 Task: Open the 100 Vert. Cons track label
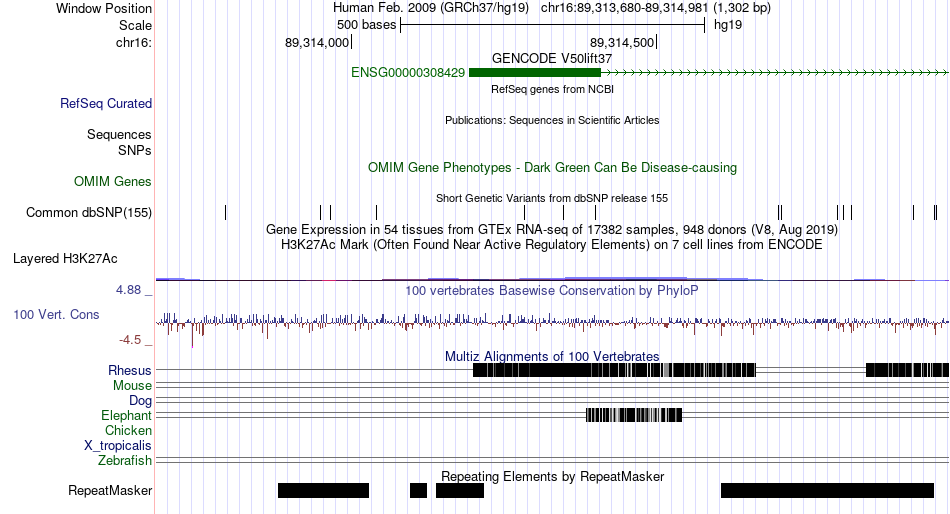pyautogui.click(x=56, y=315)
